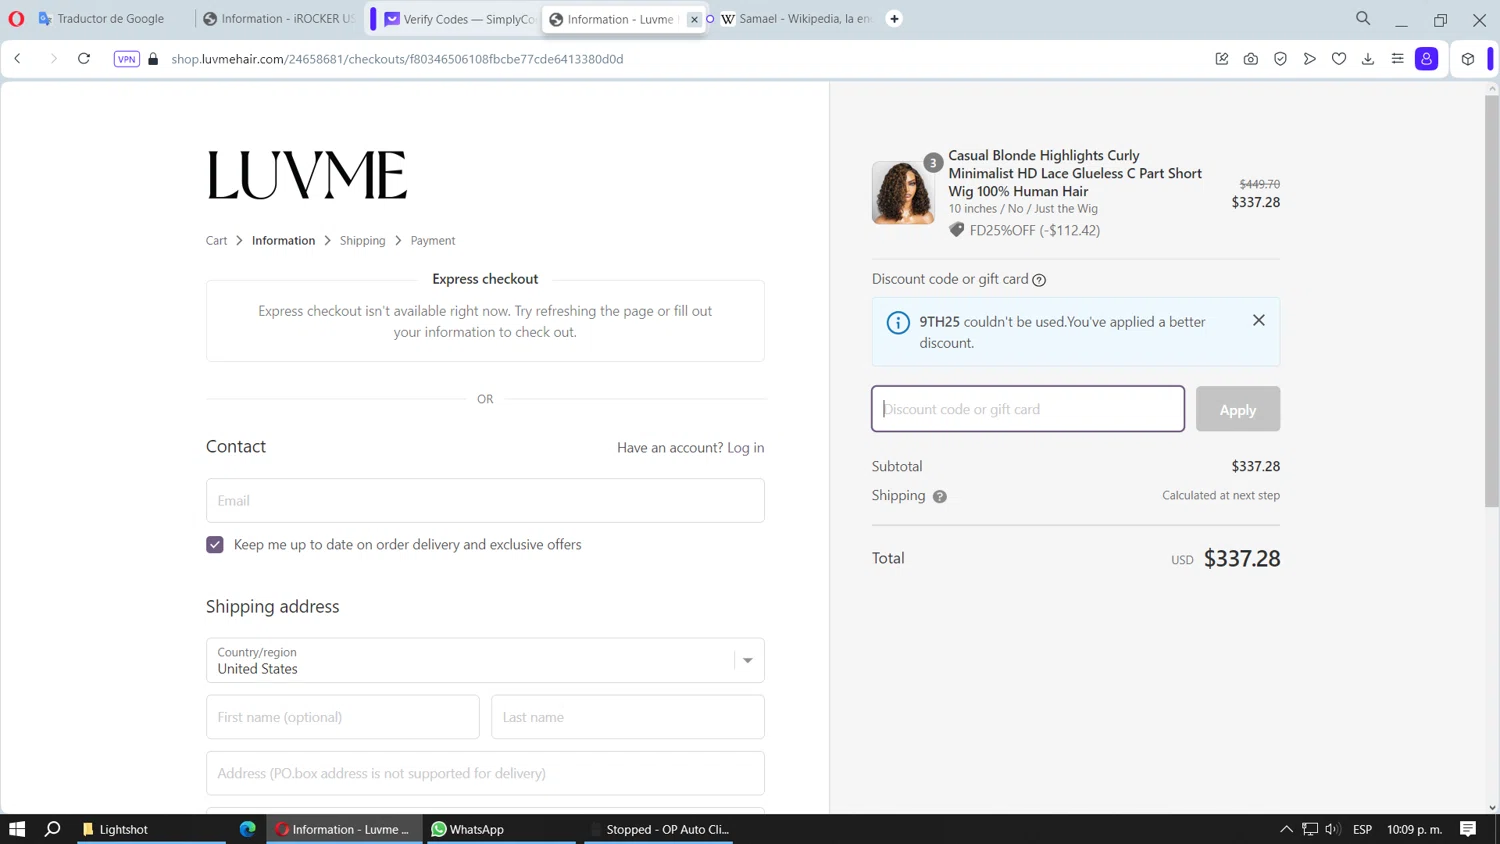Open the player arrow icon in the toolbar
This screenshot has width=1500, height=844.
tap(1309, 59)
